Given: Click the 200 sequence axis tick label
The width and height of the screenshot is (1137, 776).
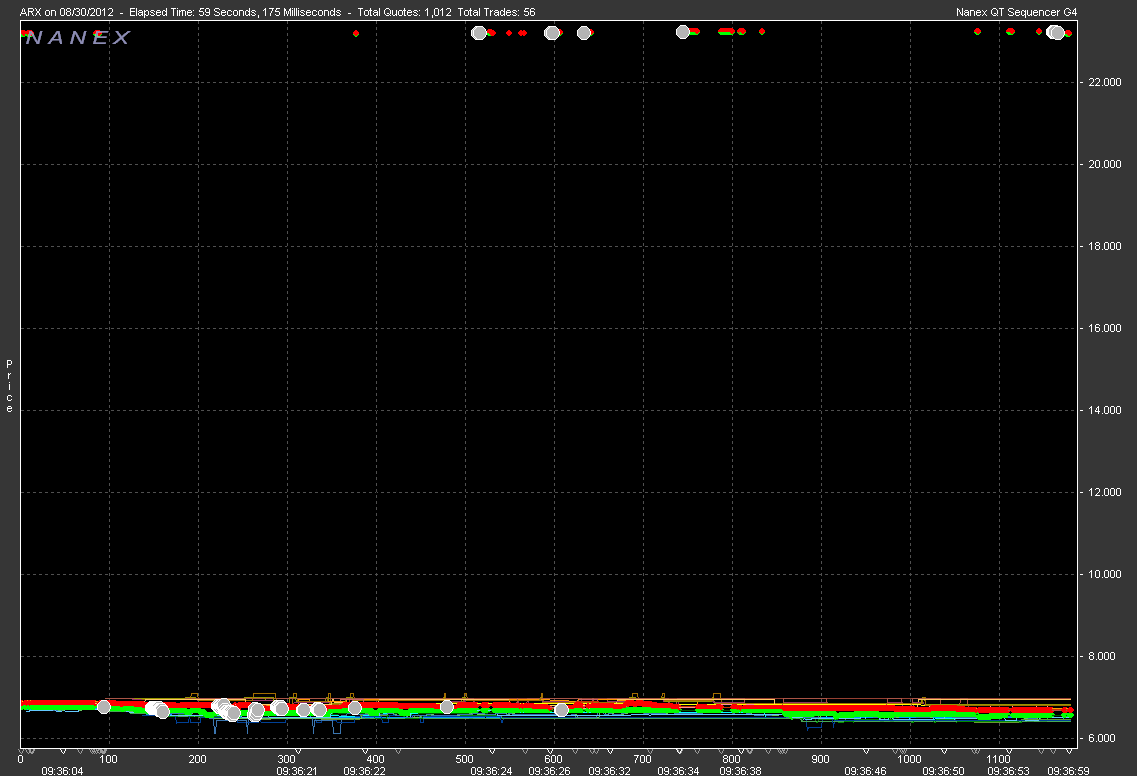Looking at the screenshot, I should [x=197, y=759].
